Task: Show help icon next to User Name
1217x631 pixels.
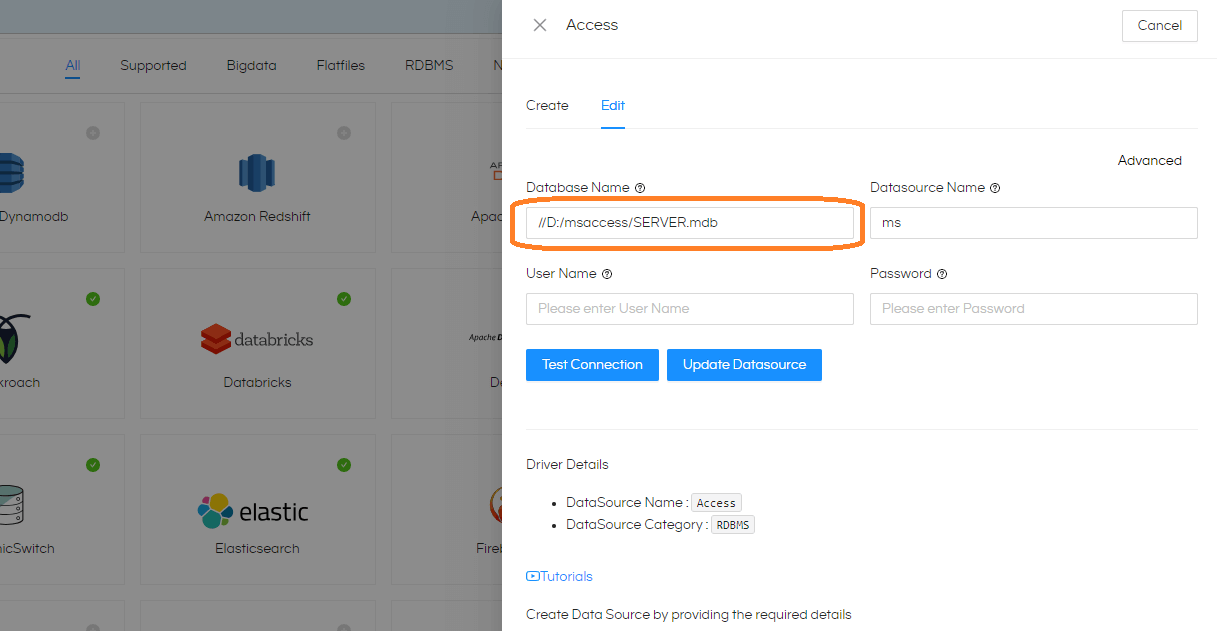Action: click(607, 274)
